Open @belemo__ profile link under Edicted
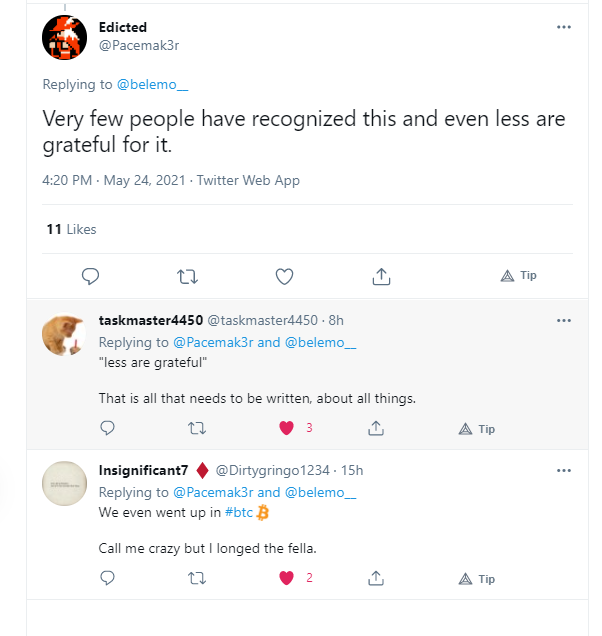The width and height of the screenshot is (602, 636). click(x=153, y=84)
